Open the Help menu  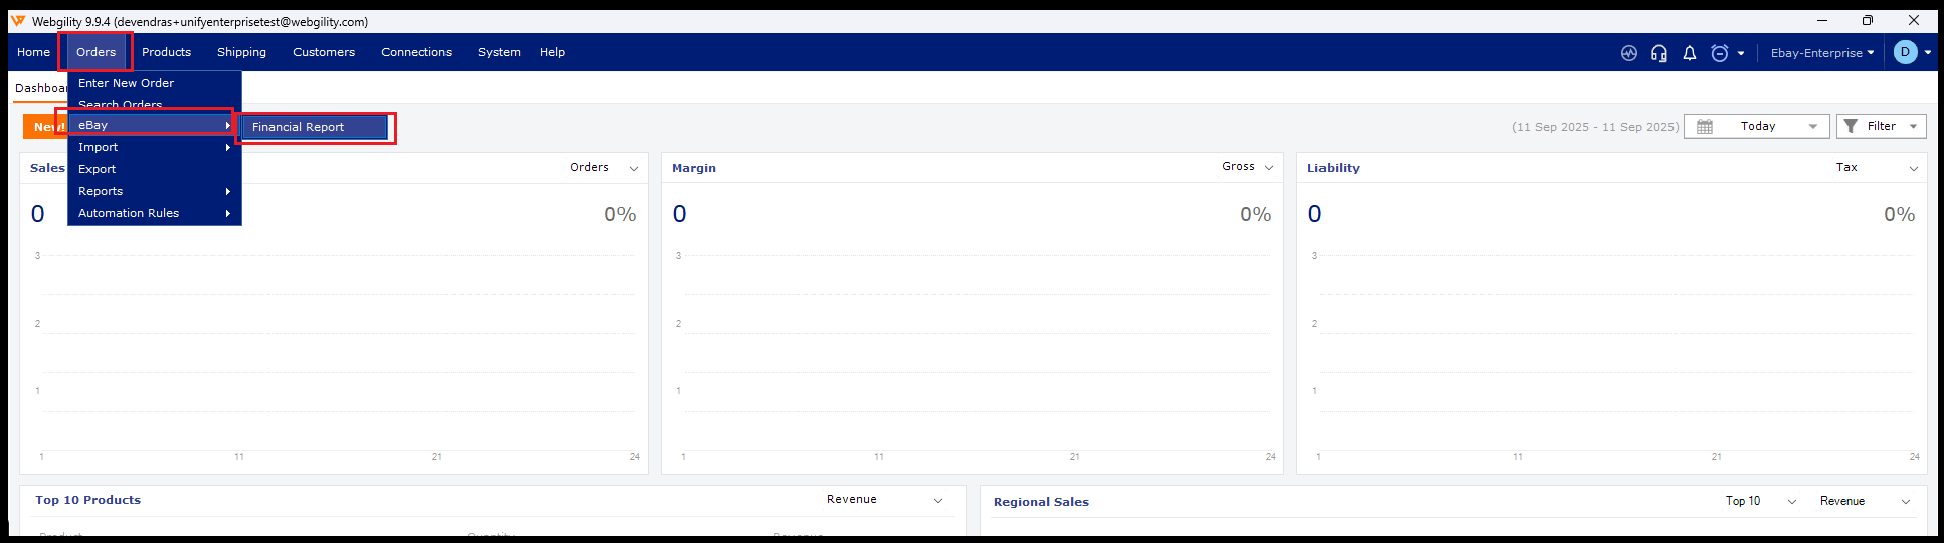coord(552,52)
